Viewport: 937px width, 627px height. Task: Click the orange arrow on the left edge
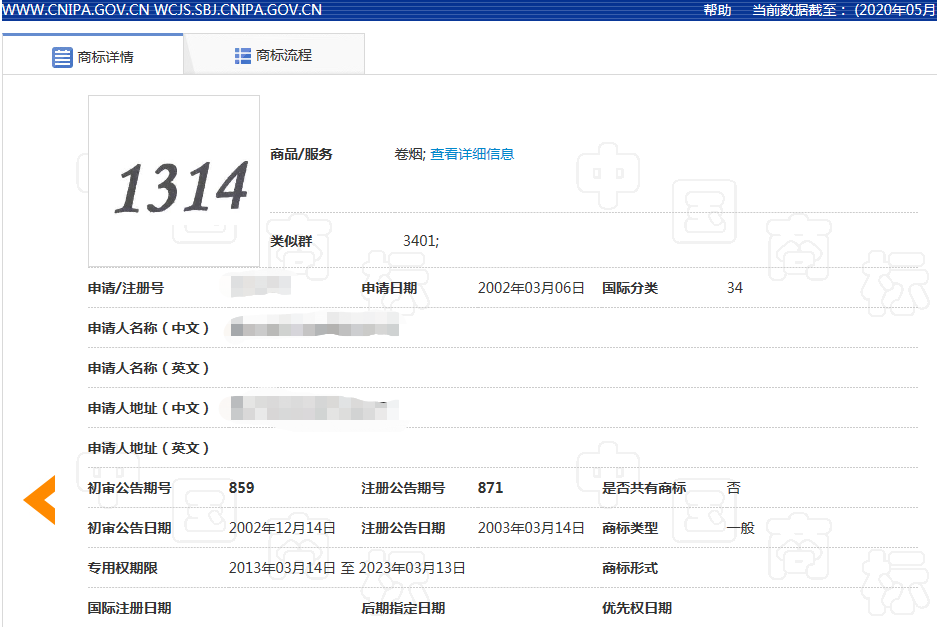39,498
